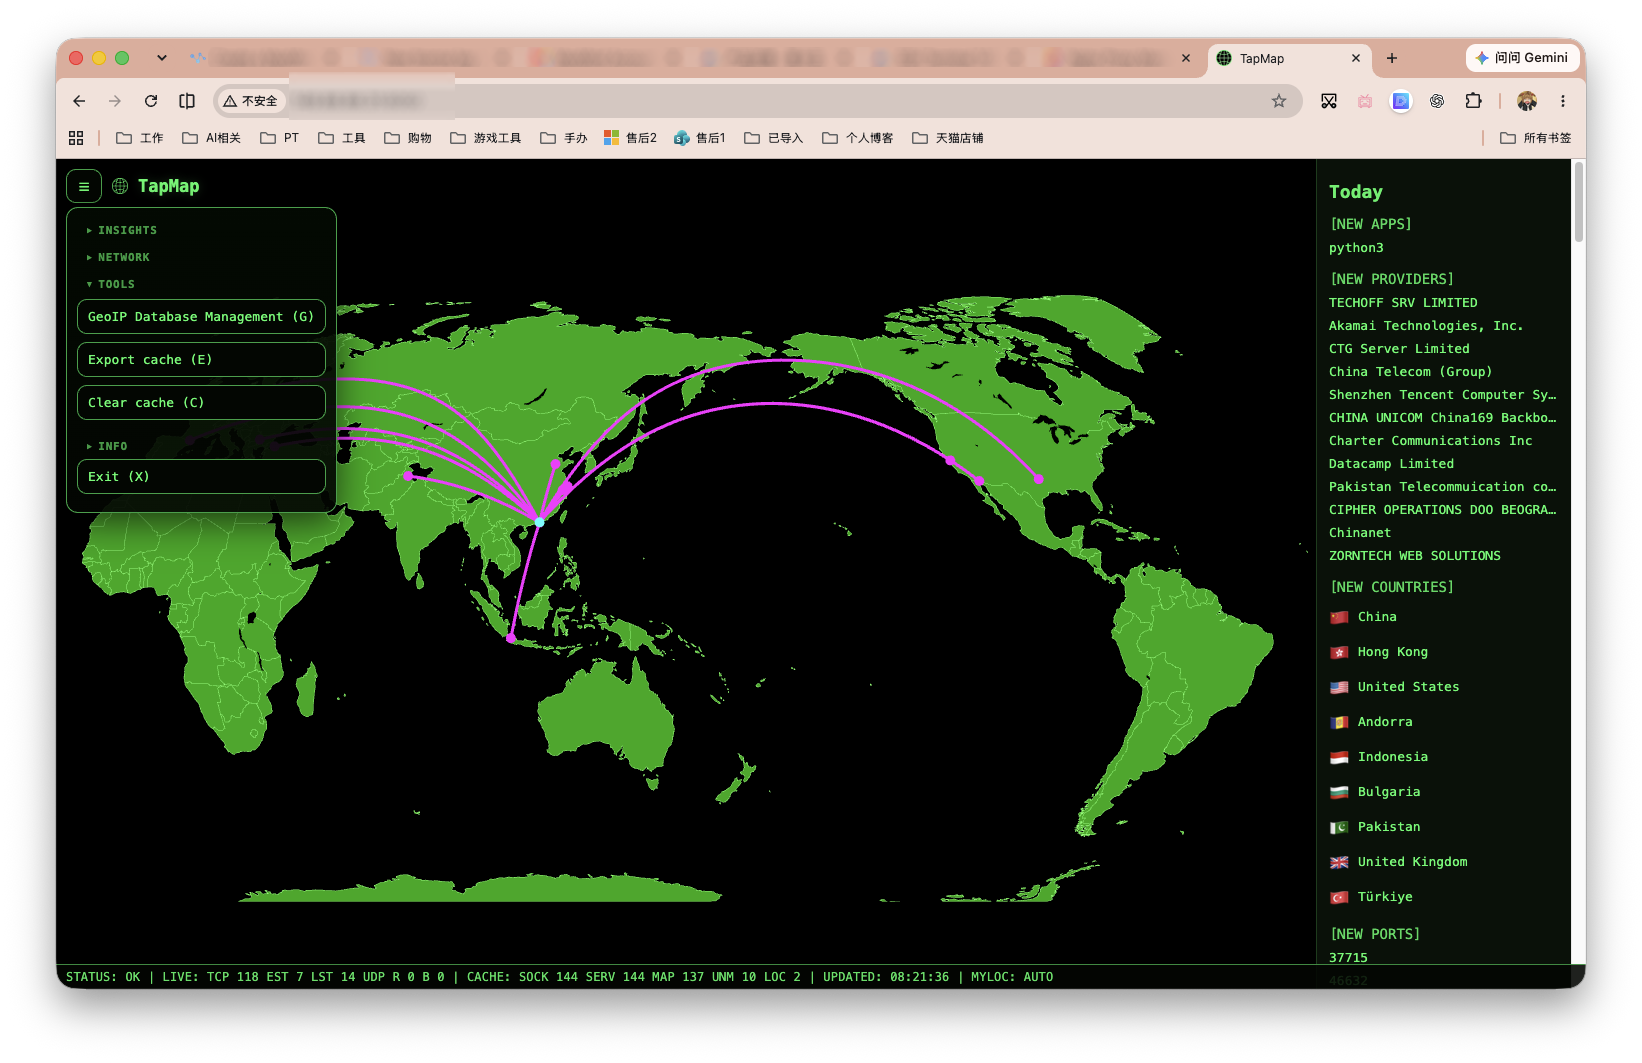This screenshot has width=1642, height=1063.
Task: Select Charter Communications Inc provider
Action: [x=1430, y=441]
